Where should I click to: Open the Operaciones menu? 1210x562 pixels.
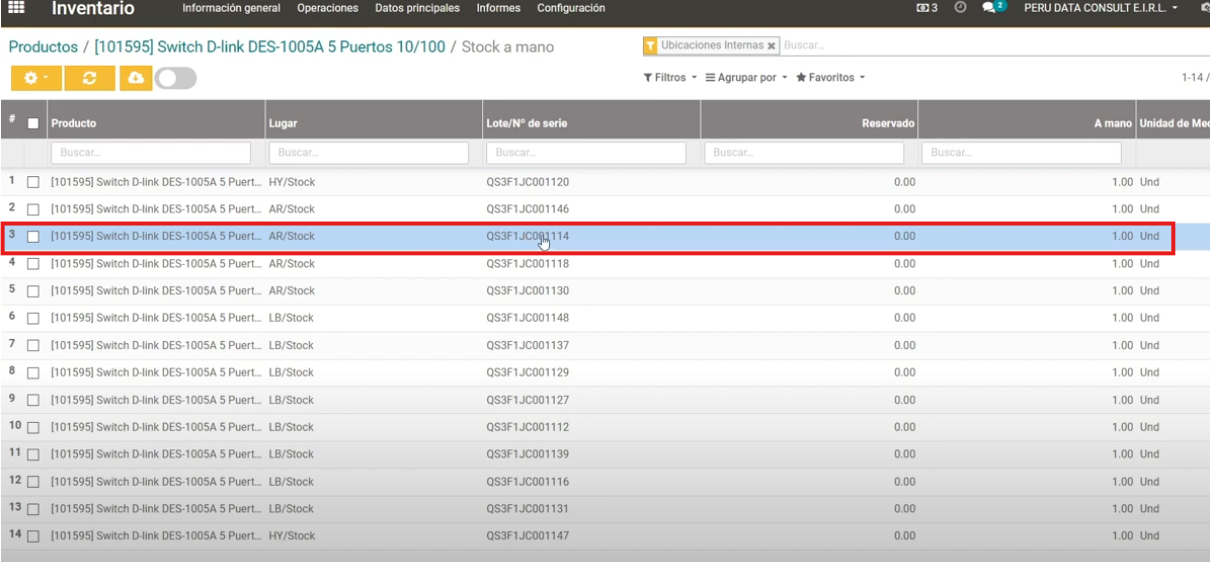click(327, 8)
